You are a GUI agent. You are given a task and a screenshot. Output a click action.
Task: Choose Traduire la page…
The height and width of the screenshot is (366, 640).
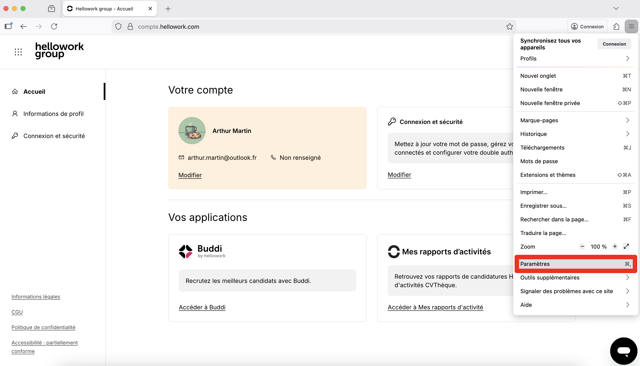(x=575, y=233)
